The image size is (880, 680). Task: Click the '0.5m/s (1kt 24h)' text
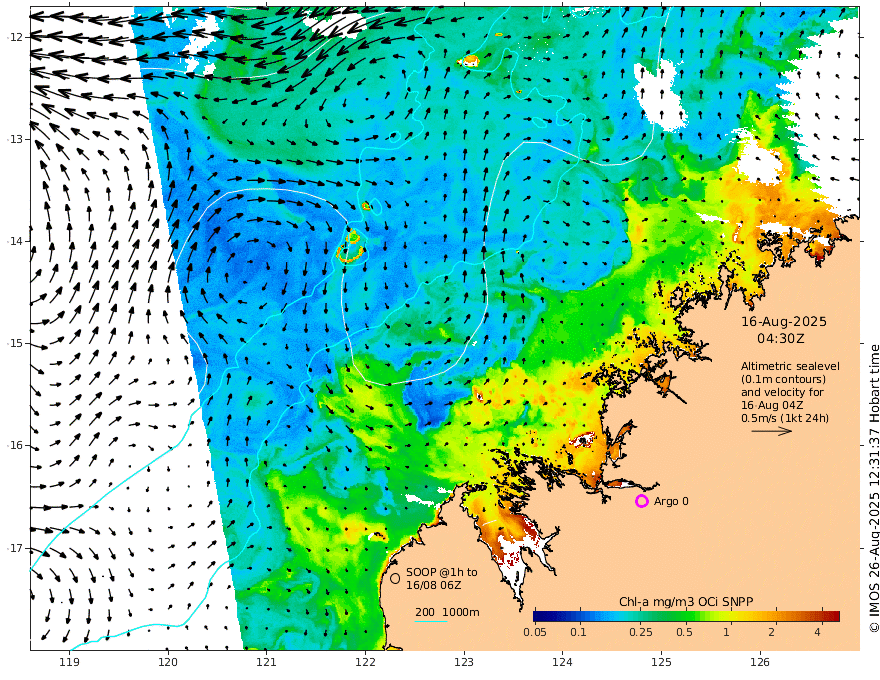tap(785, 418)
